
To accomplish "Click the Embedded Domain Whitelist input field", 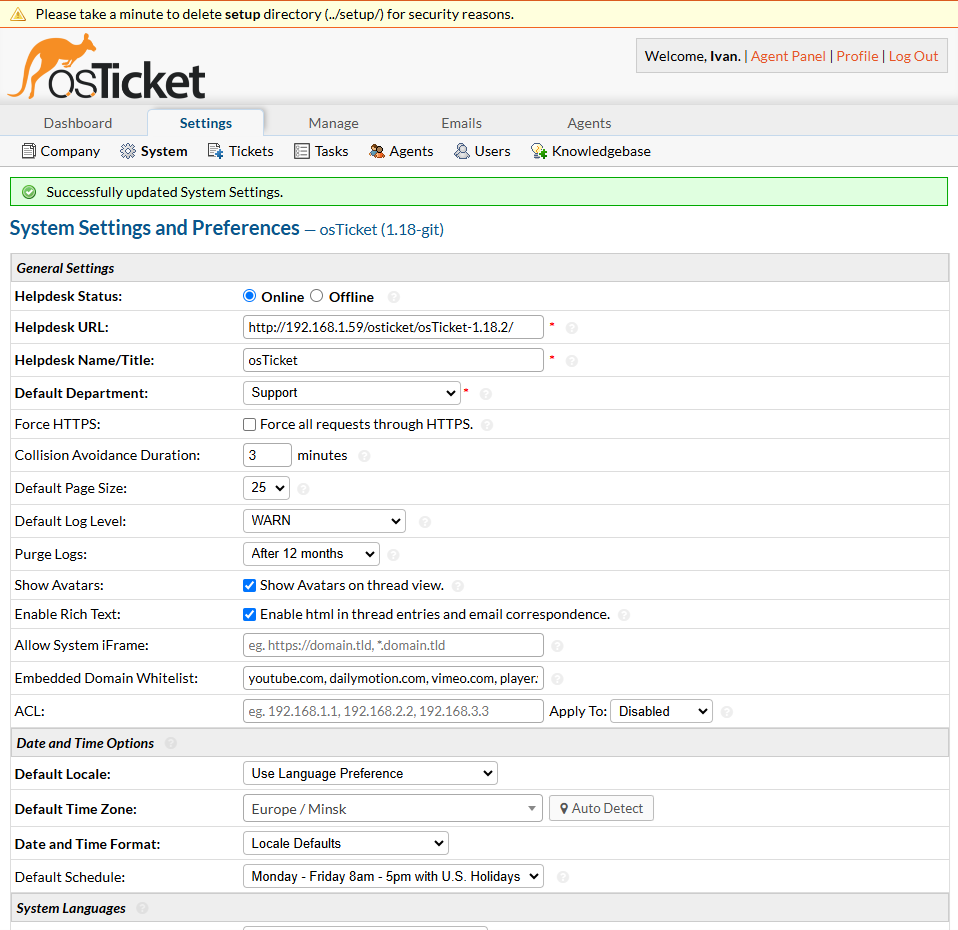I will (x=393, y=678).
